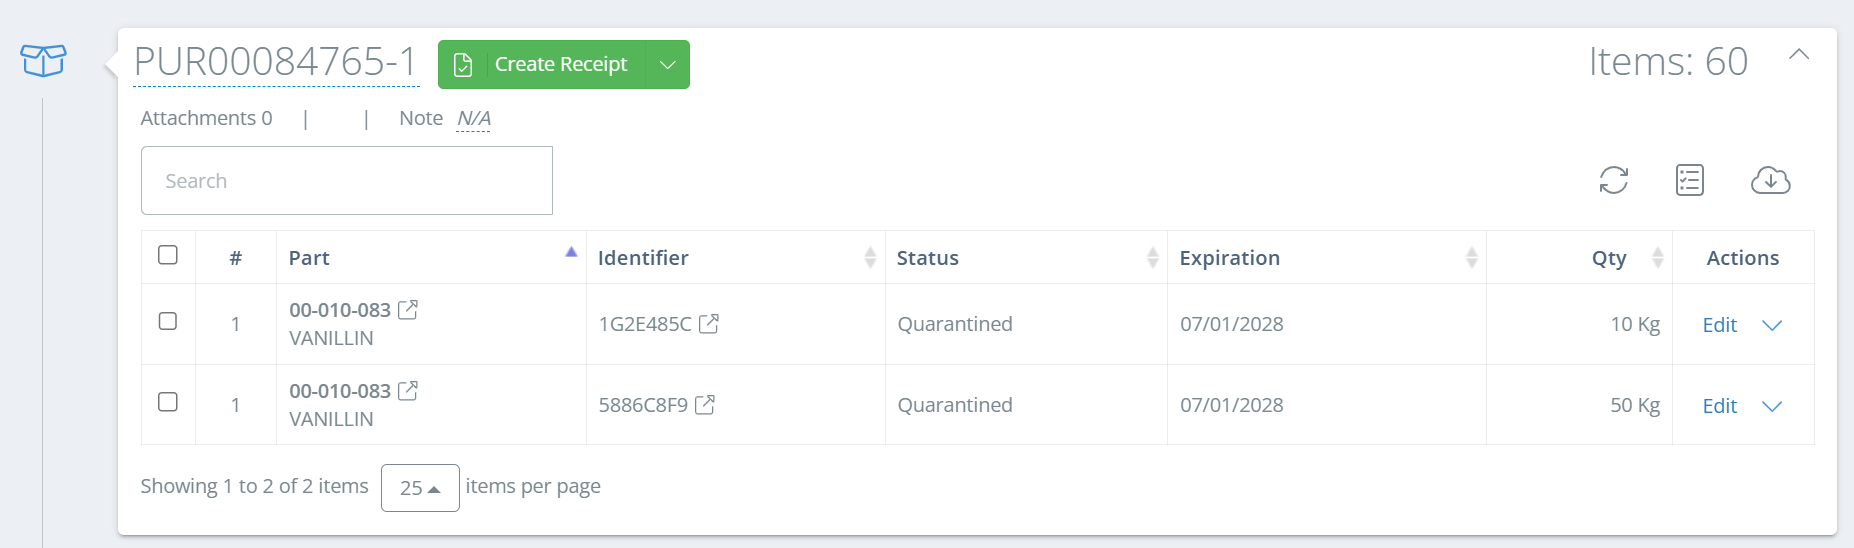The height and width of the screenshot is (548, 1854).
Task: Check the 10 Kg VANILLIN row checkbox
Action: (x=168, y=321)
